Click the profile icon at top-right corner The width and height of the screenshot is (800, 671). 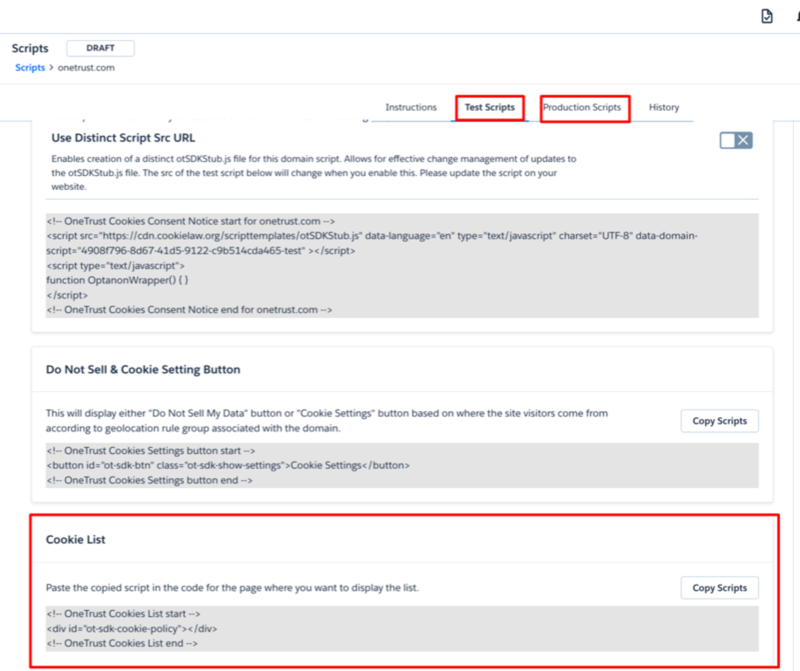(796, 15)
